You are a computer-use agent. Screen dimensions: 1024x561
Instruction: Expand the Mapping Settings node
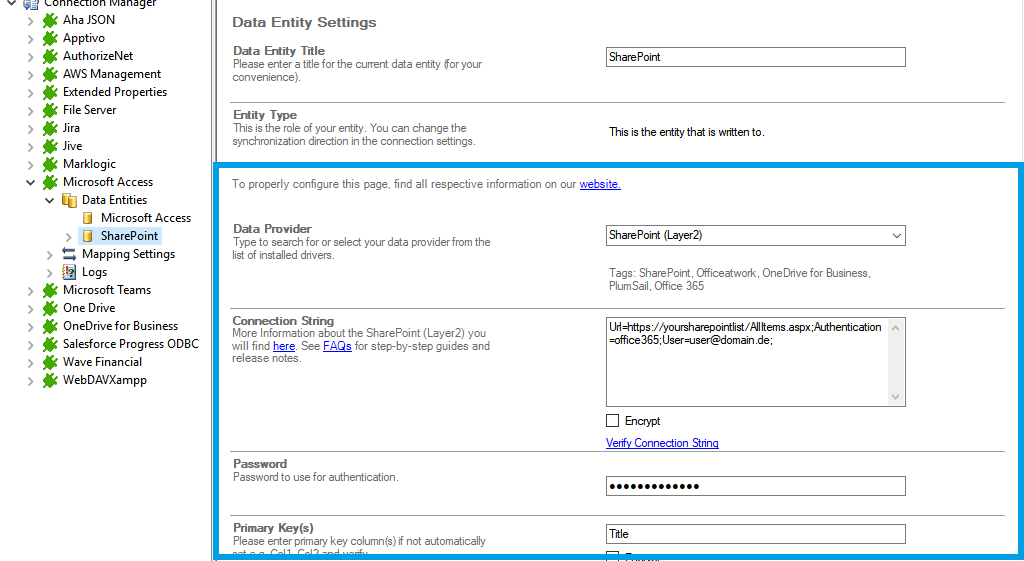tap(50, 254)
